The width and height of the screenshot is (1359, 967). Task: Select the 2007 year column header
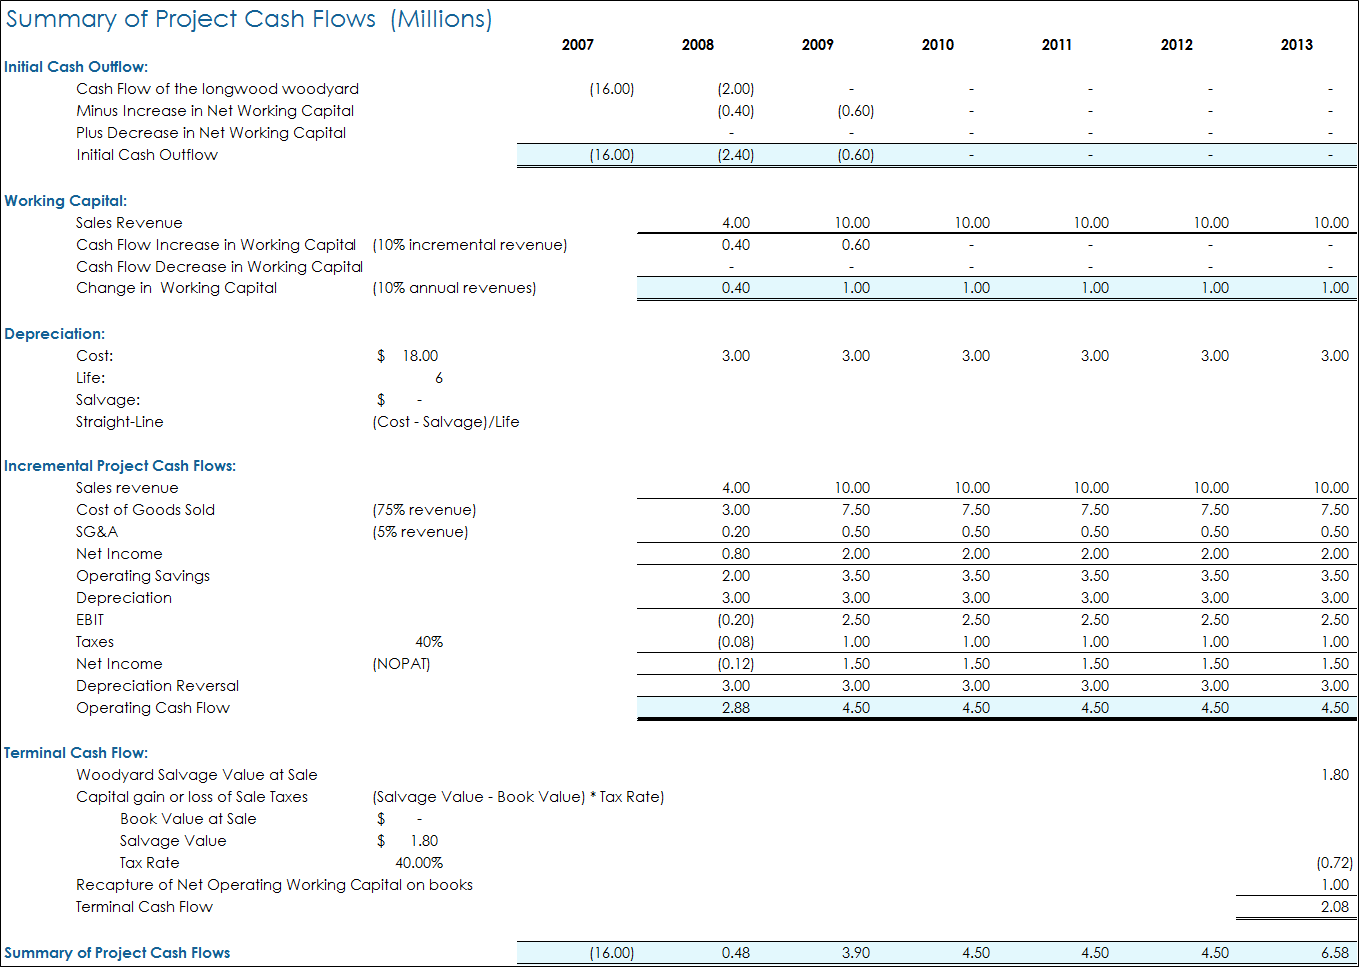point(577,45)
